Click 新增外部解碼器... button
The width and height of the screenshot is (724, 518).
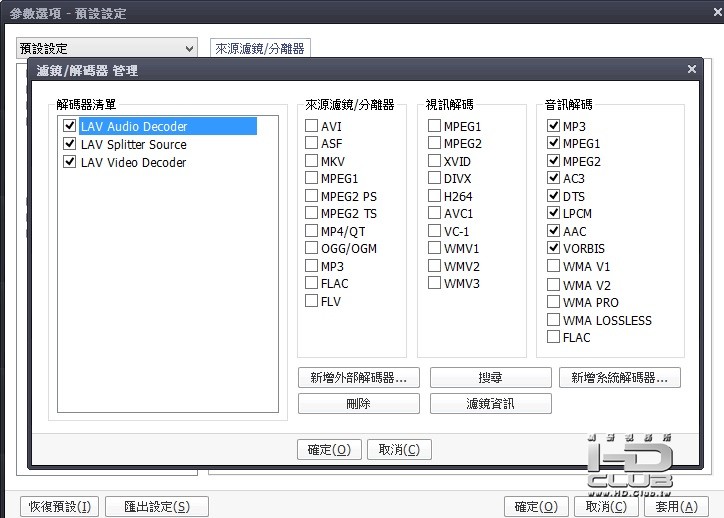tap(359, 378)
